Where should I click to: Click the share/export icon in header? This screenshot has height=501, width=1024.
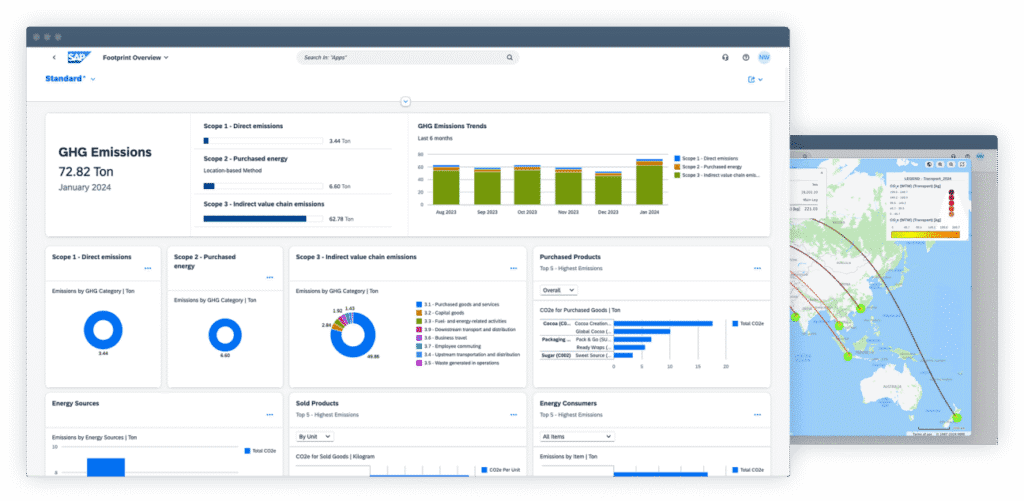[x=752, y=79]
